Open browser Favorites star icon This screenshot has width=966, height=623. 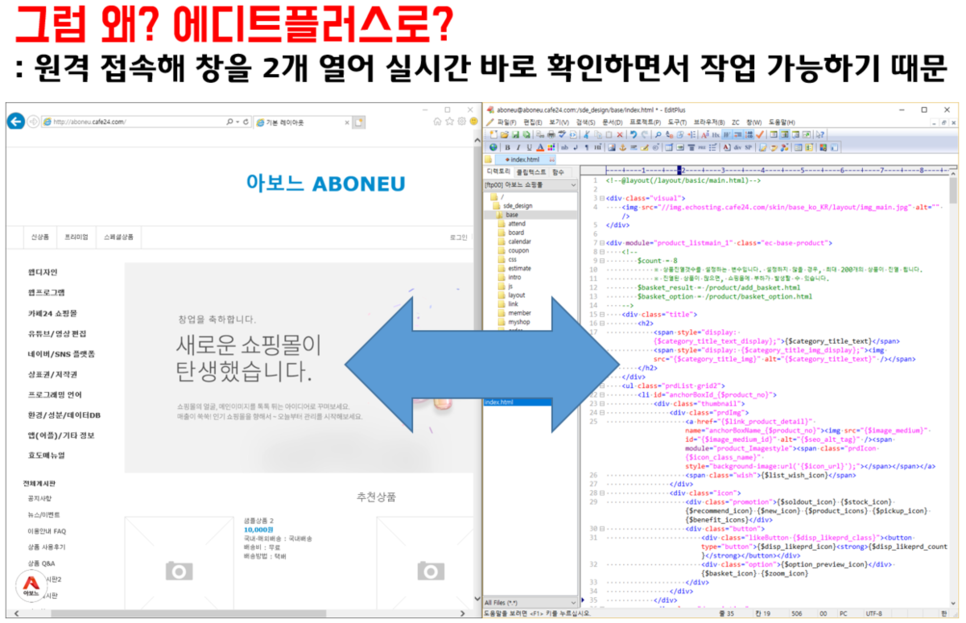pyautogui.click(x=450, y=121)
